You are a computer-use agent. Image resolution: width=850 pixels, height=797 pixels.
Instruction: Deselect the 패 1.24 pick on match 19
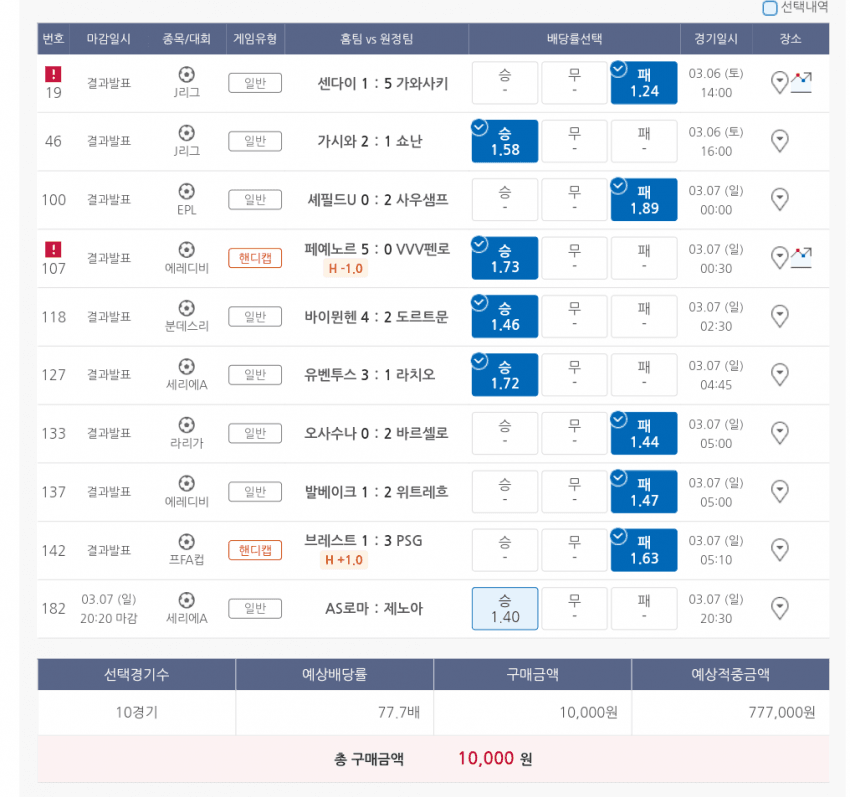644,83
